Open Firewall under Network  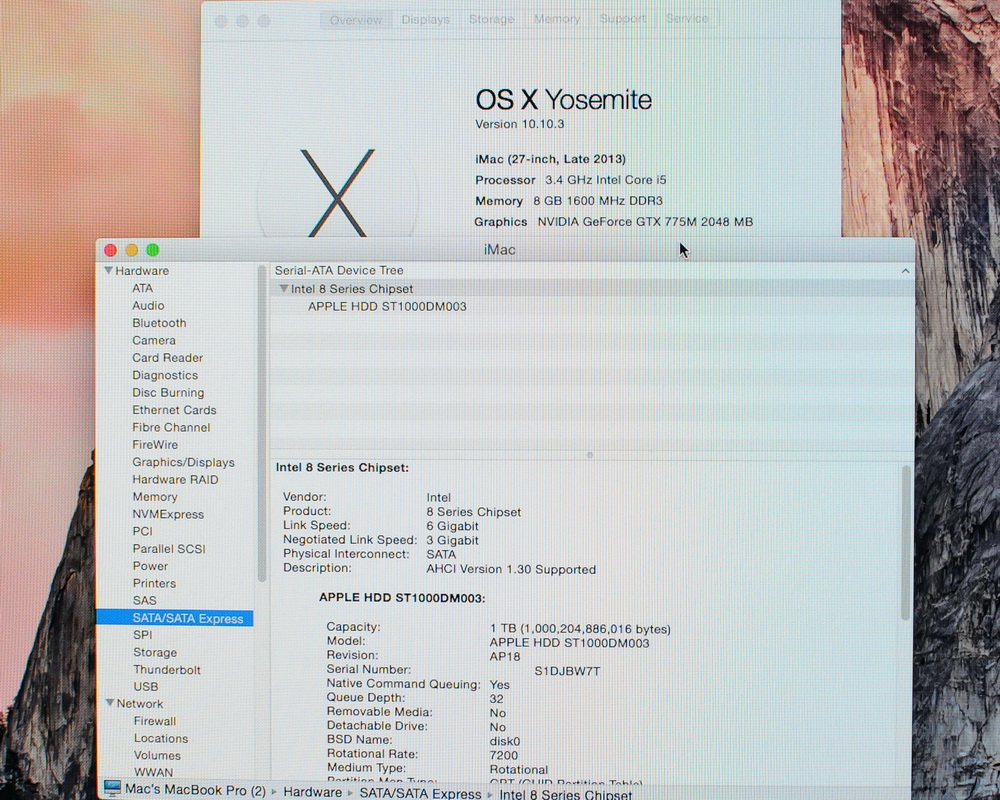pyautogui.click(x=154, y=721)
